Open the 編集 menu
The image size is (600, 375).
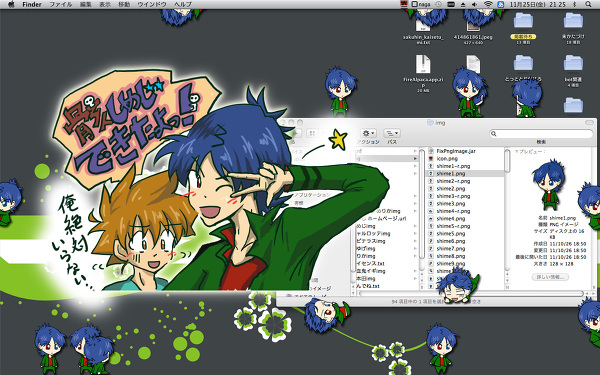(x=85, y=4)
